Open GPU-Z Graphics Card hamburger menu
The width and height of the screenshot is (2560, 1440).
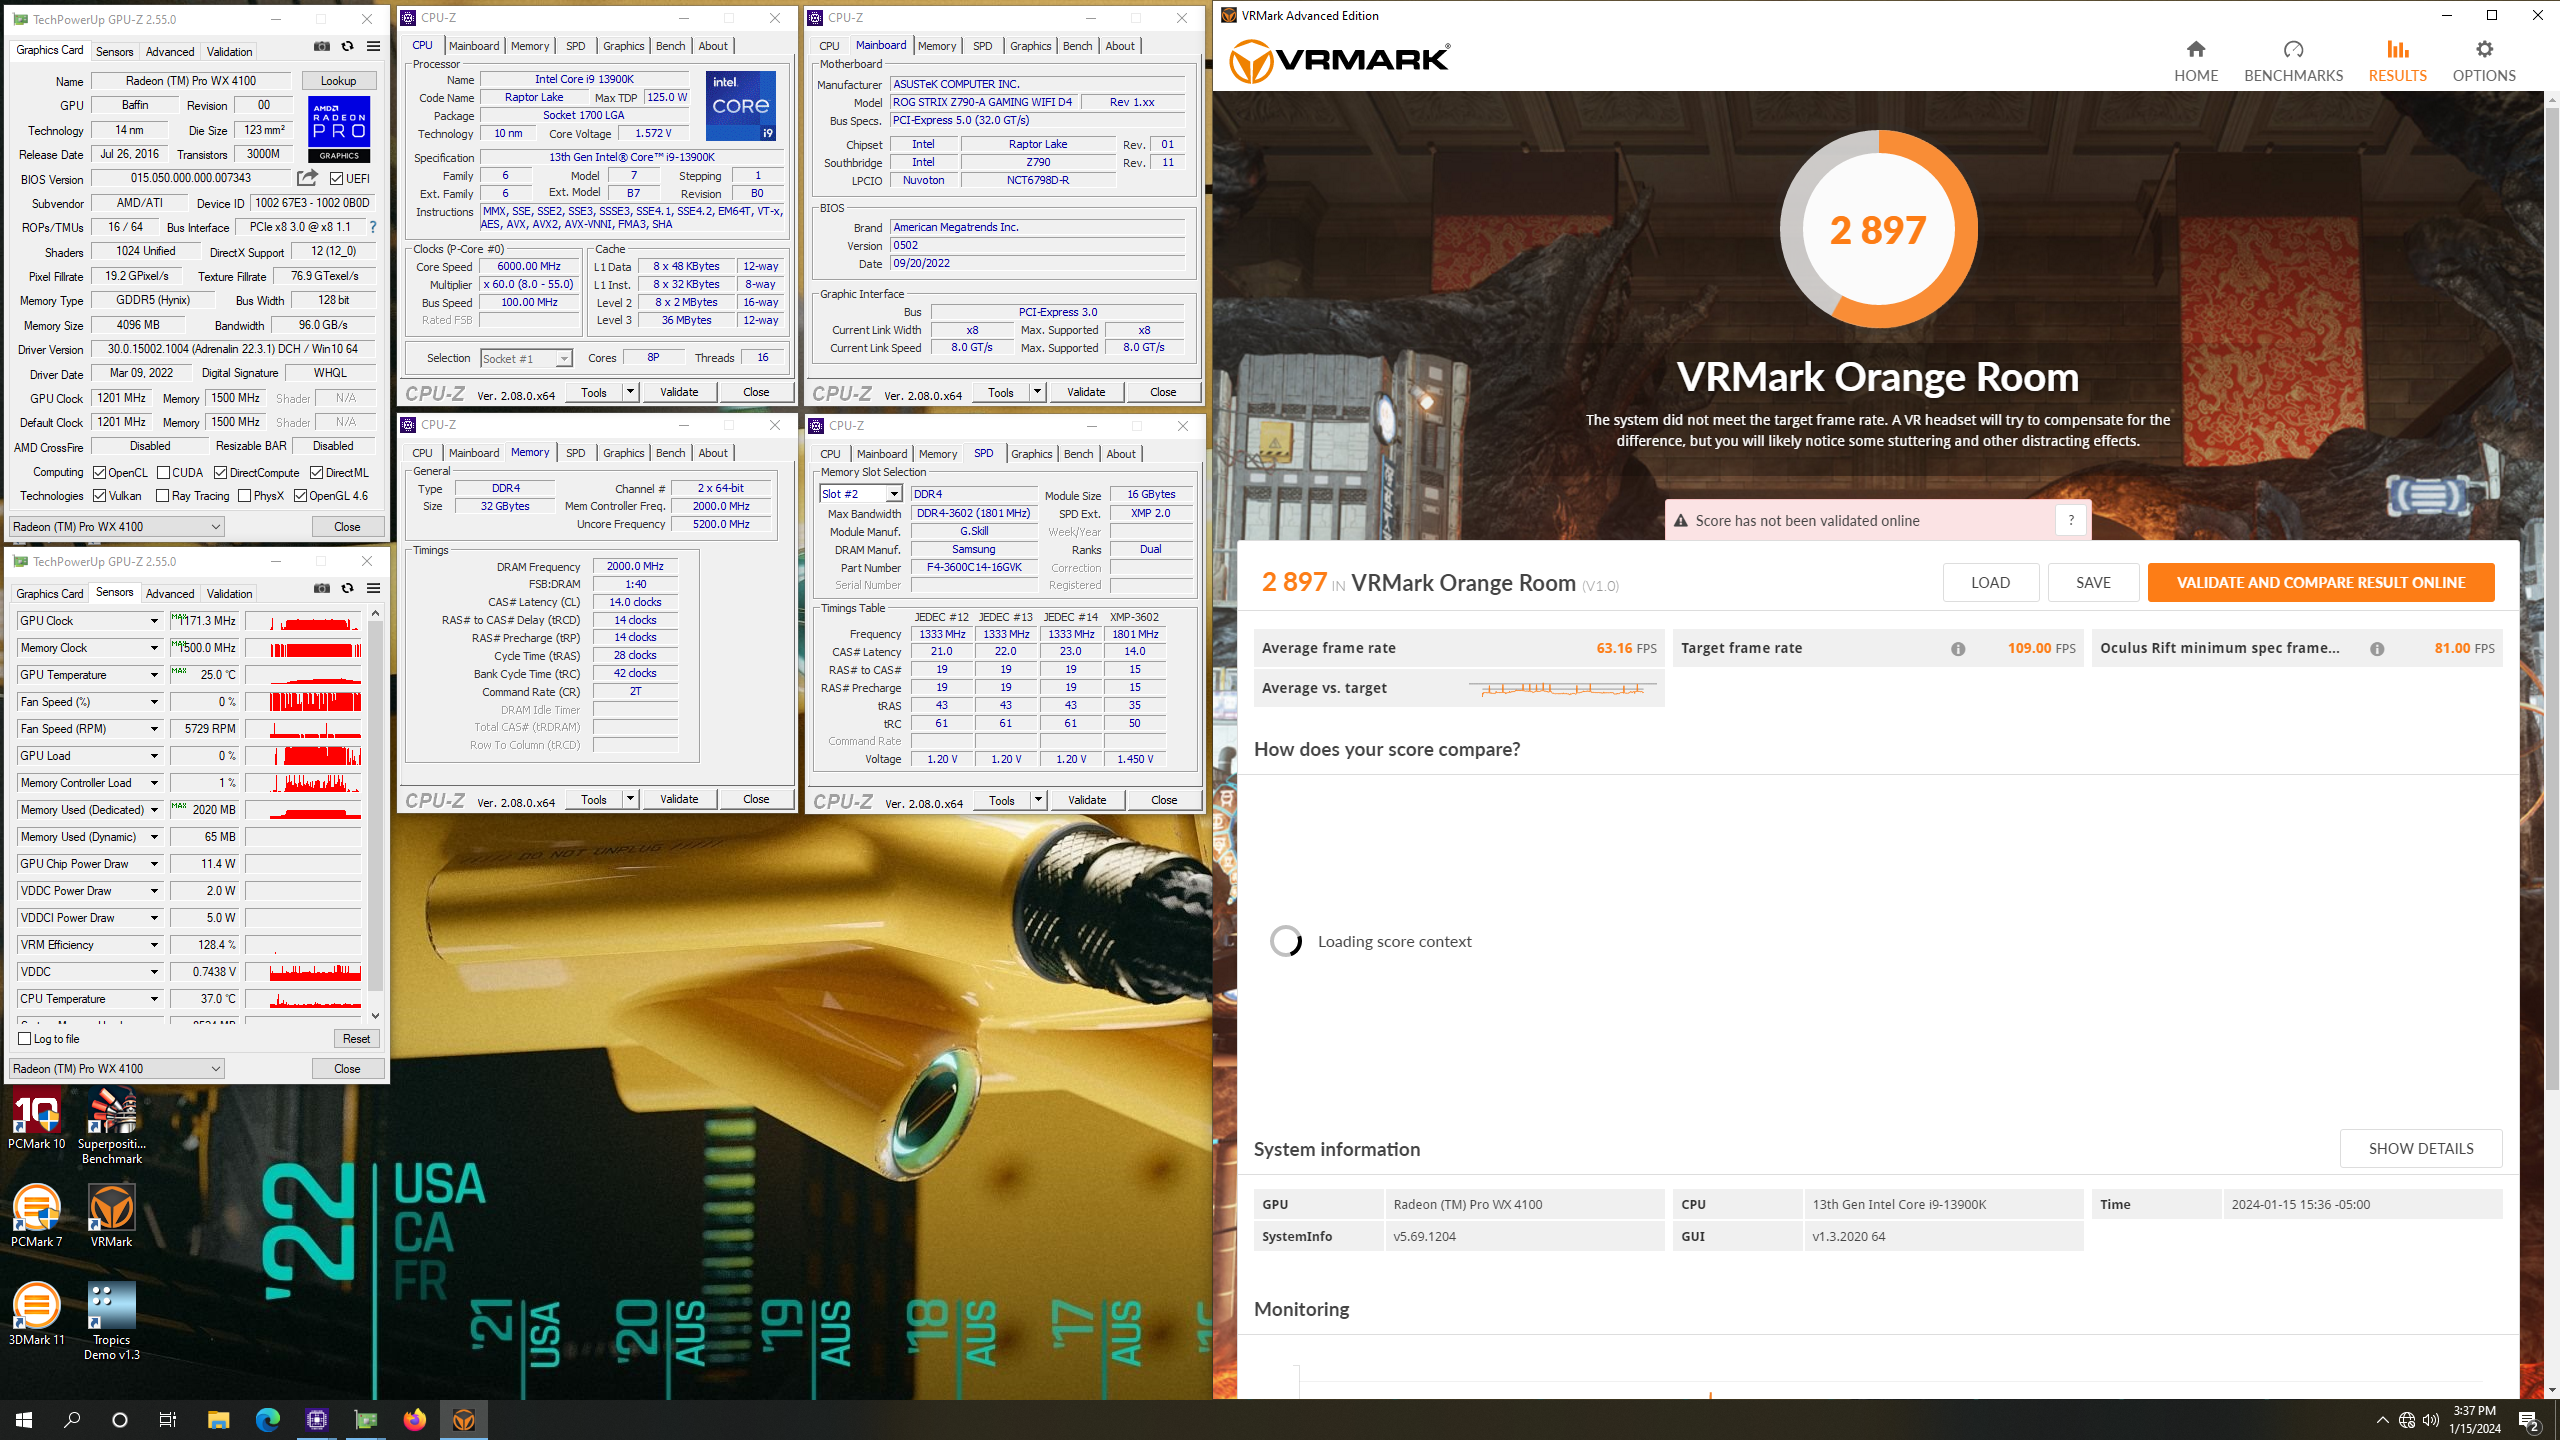[x=373, y=46]
